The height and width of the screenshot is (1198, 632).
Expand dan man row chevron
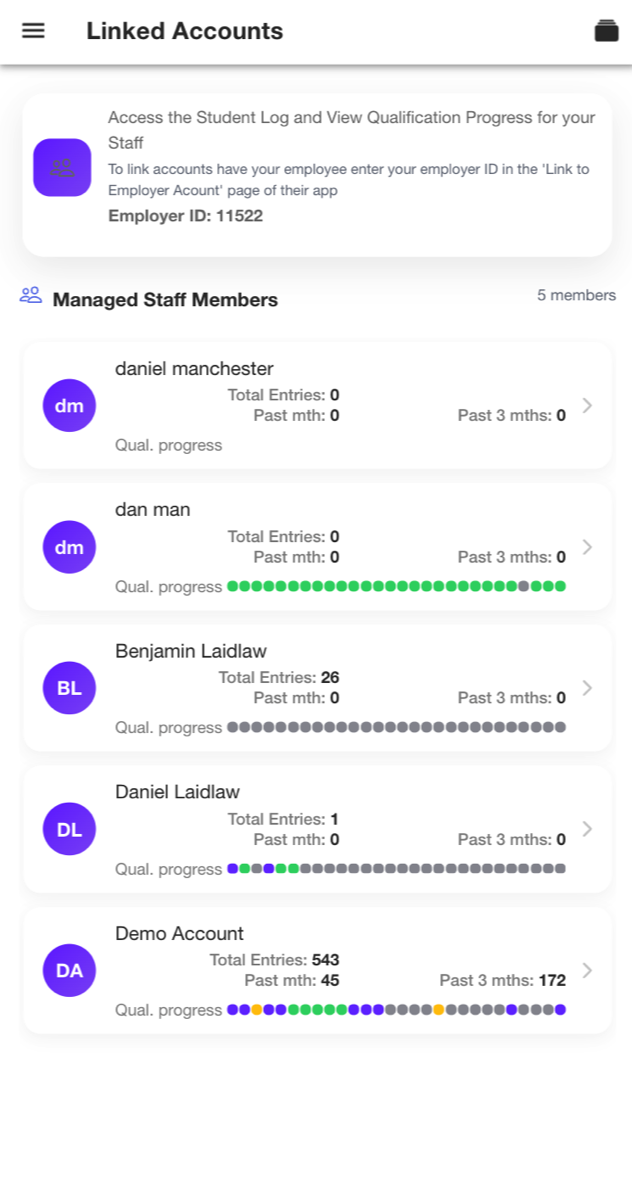[x=587, y=547]
